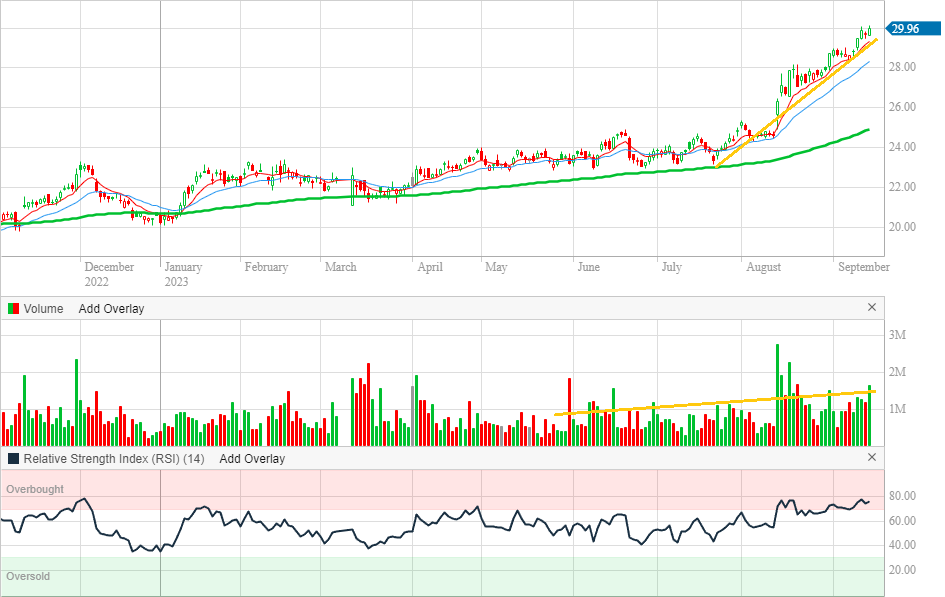945x597 pixels.
Task: Open Add Overlay for the Volume panel
Action: [x=111, y=309]
